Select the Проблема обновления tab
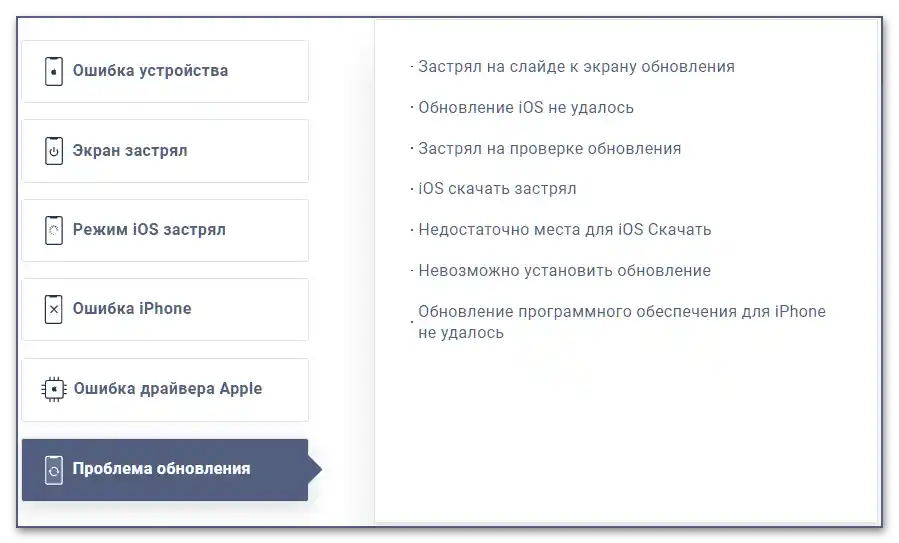The width and height of the screenshot is (899, 543). point(165,470)
